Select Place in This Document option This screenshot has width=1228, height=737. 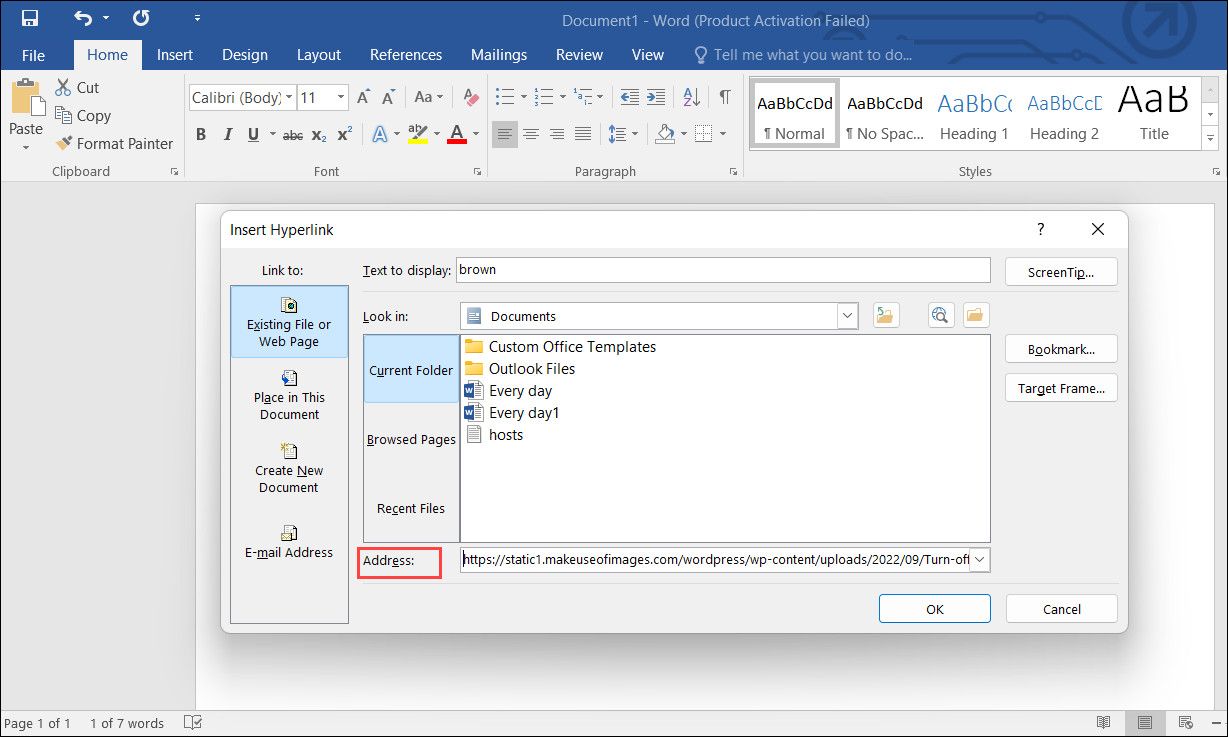point(289,394)
